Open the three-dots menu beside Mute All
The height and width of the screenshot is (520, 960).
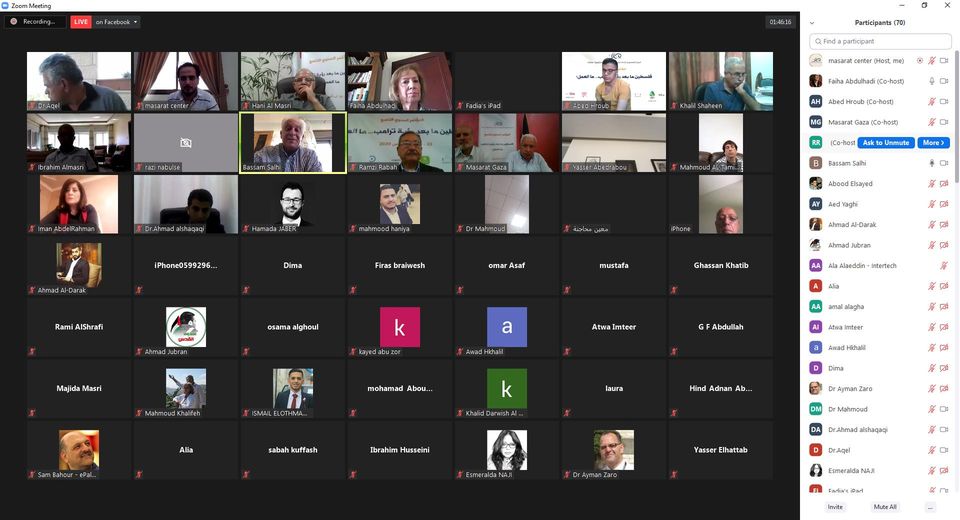pos(930,507)
